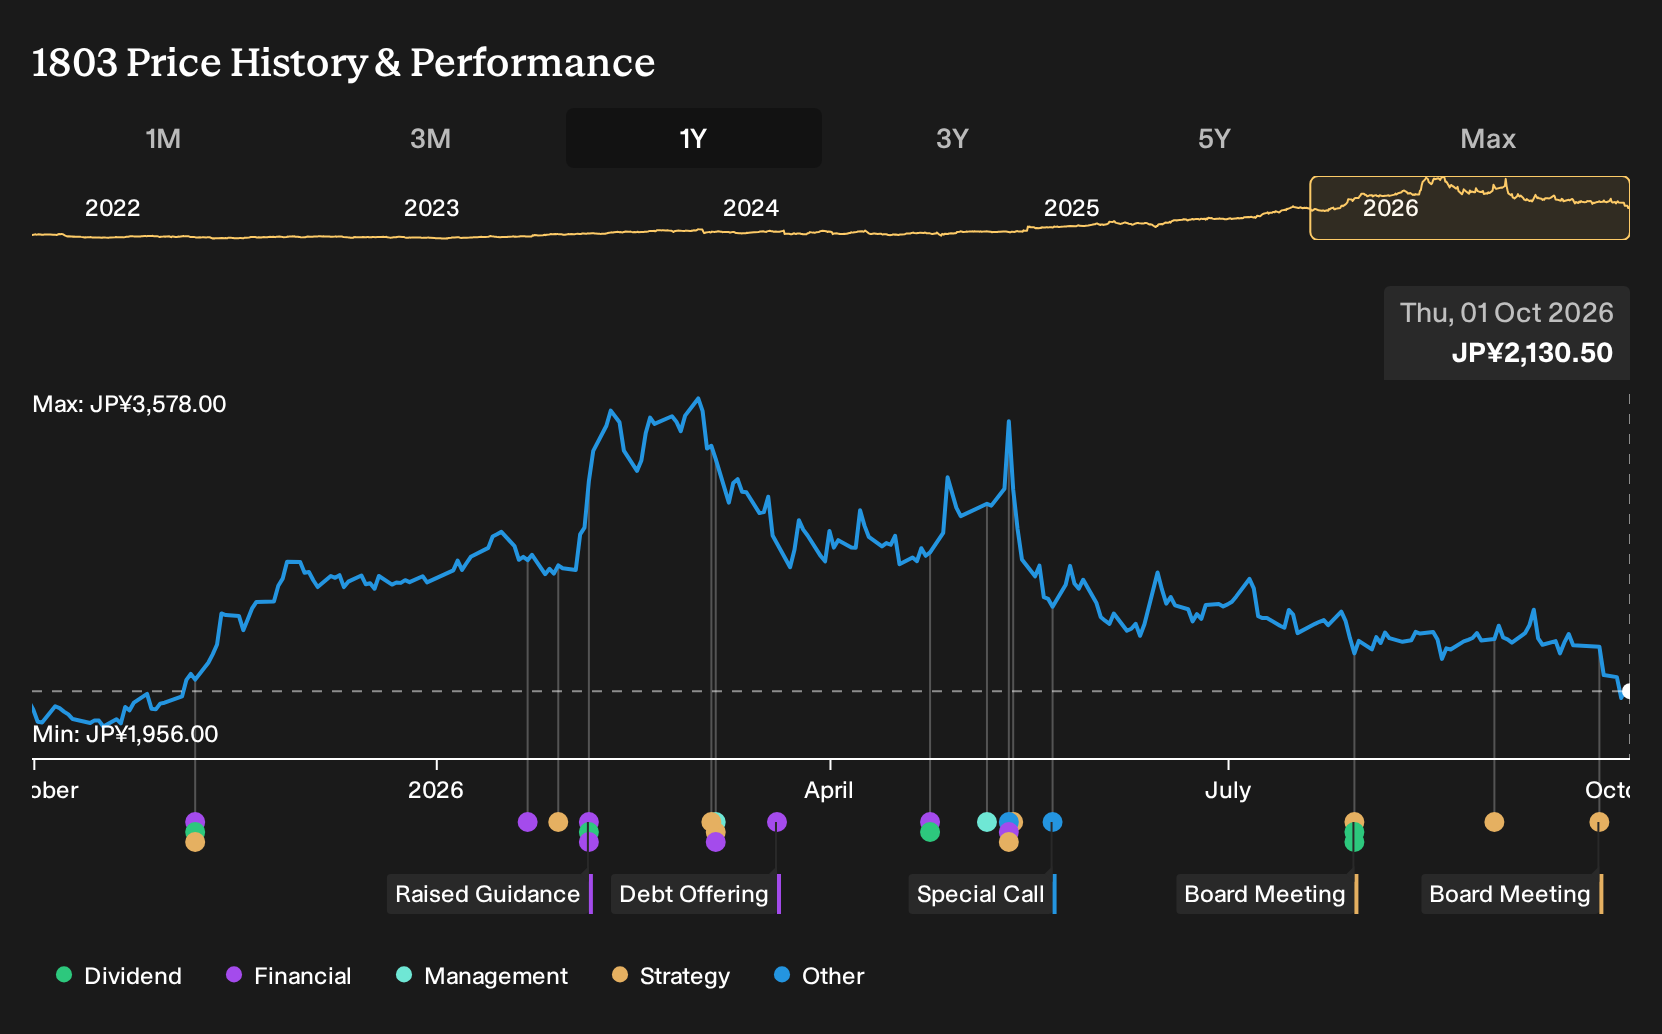Click the 'Thu, 01 Oct 2026' tooltip date

[x=1506, y=313]
